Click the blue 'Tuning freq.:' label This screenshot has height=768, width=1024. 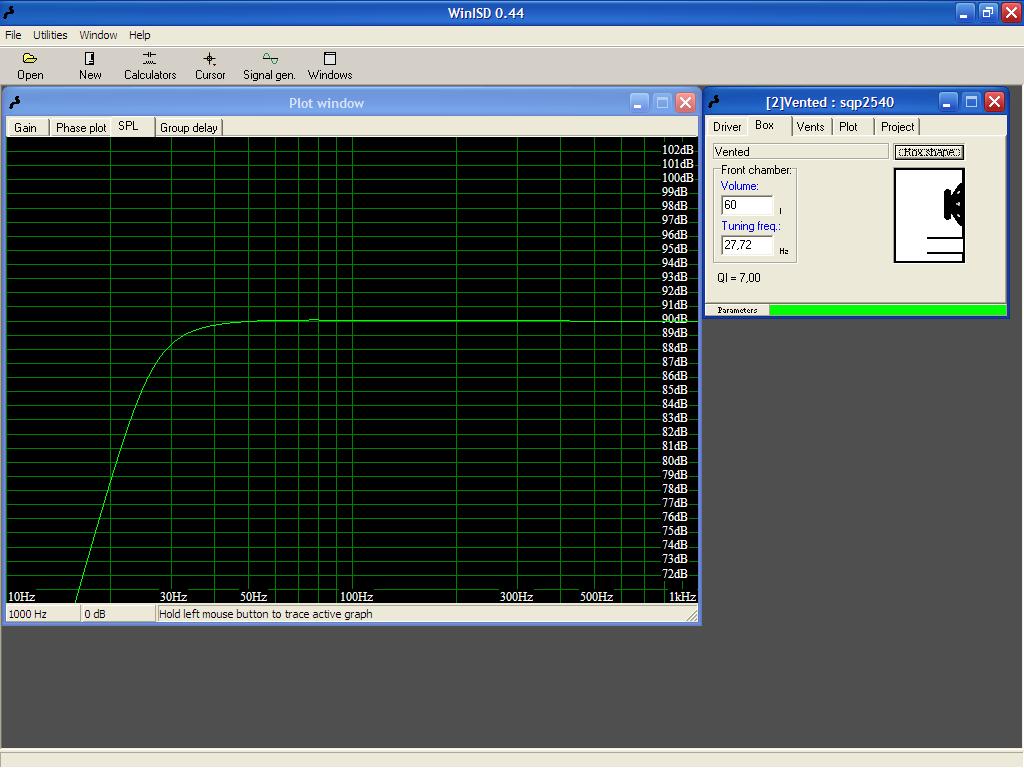click(x=750, y=226)
